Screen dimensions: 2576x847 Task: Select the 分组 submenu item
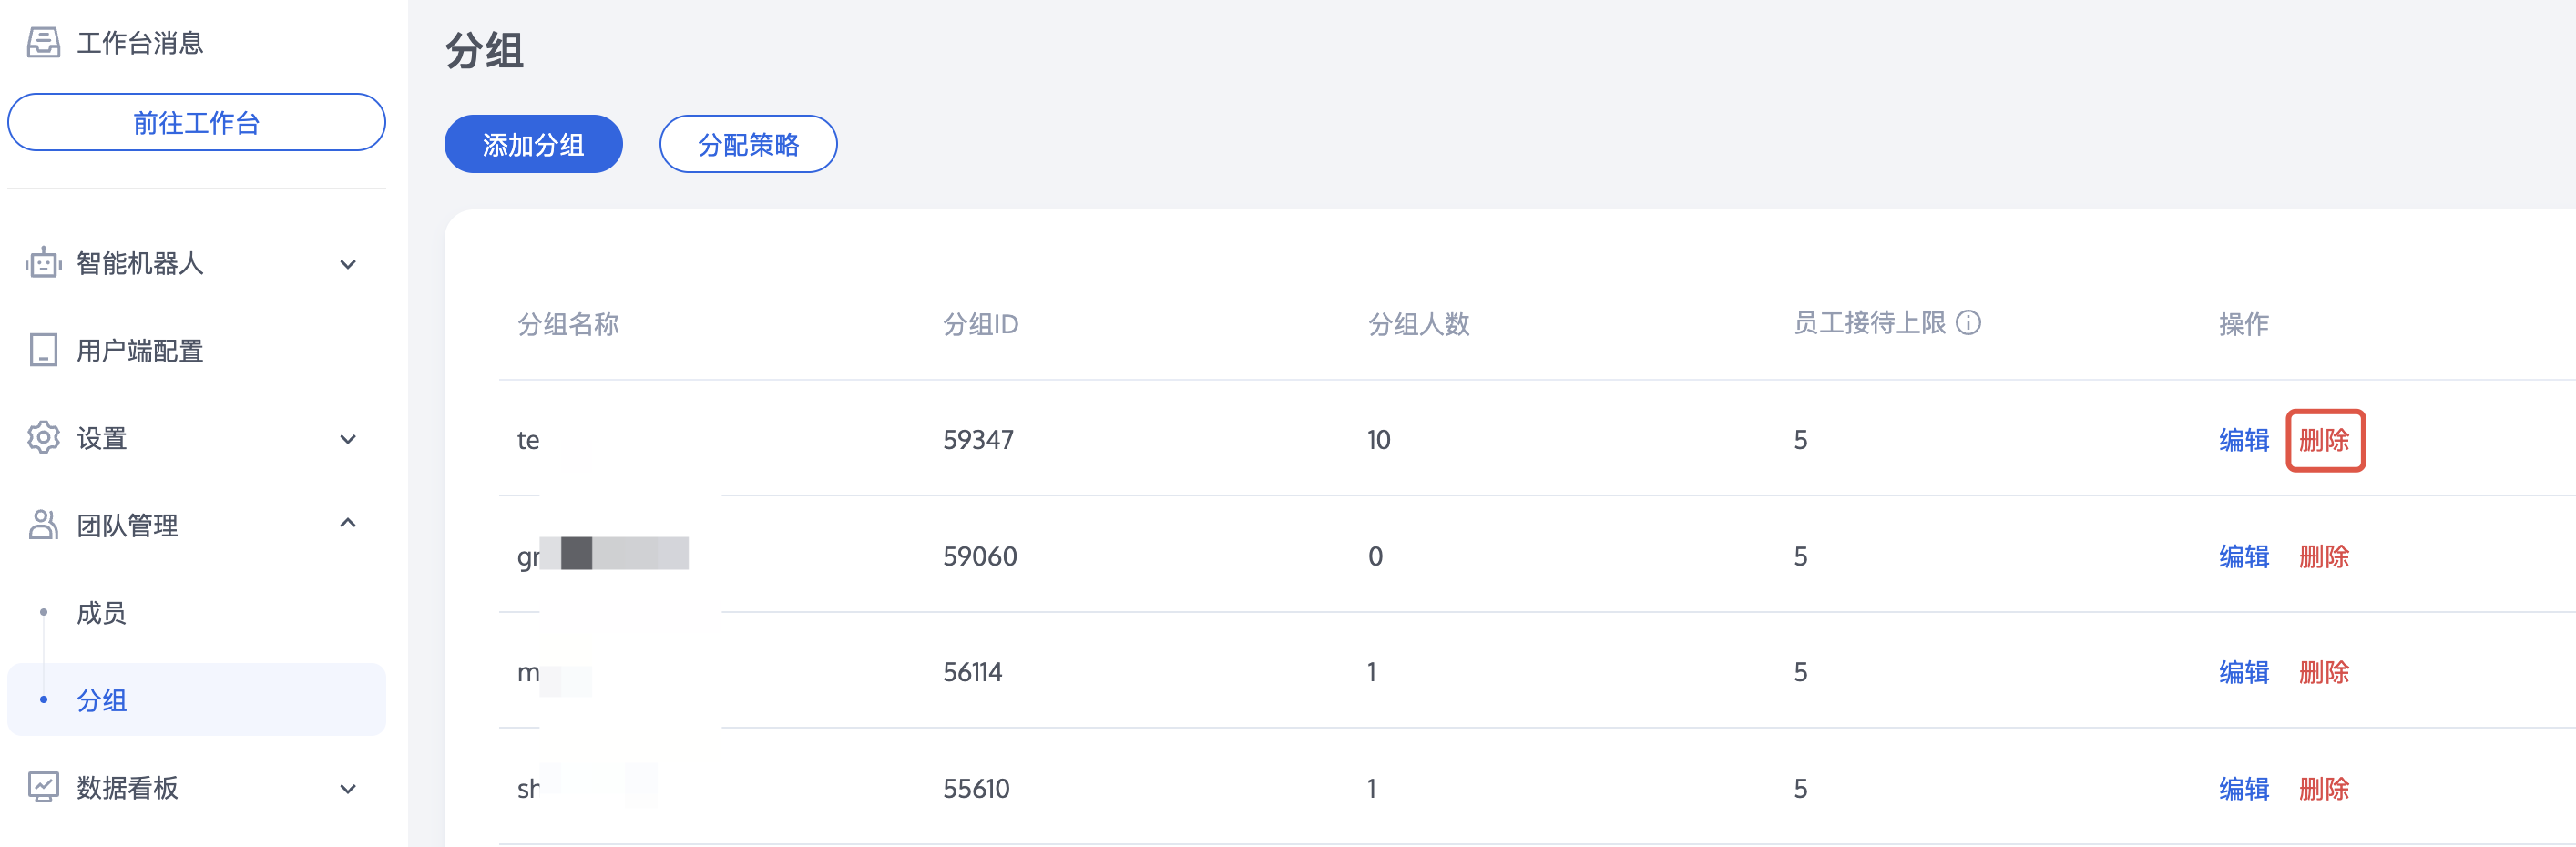(196, 700)
